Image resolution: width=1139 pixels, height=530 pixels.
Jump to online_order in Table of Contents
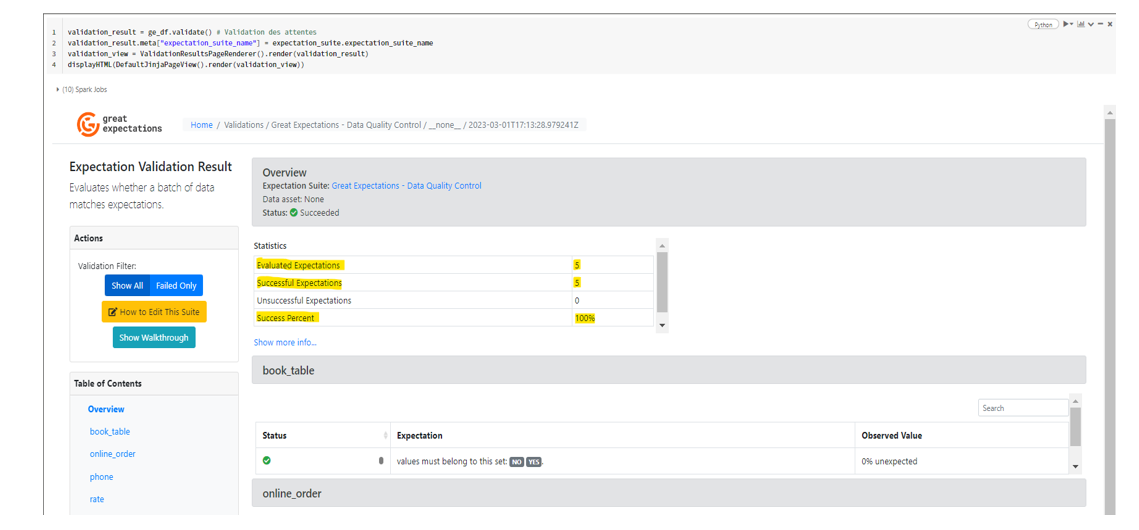pos(113,454)
